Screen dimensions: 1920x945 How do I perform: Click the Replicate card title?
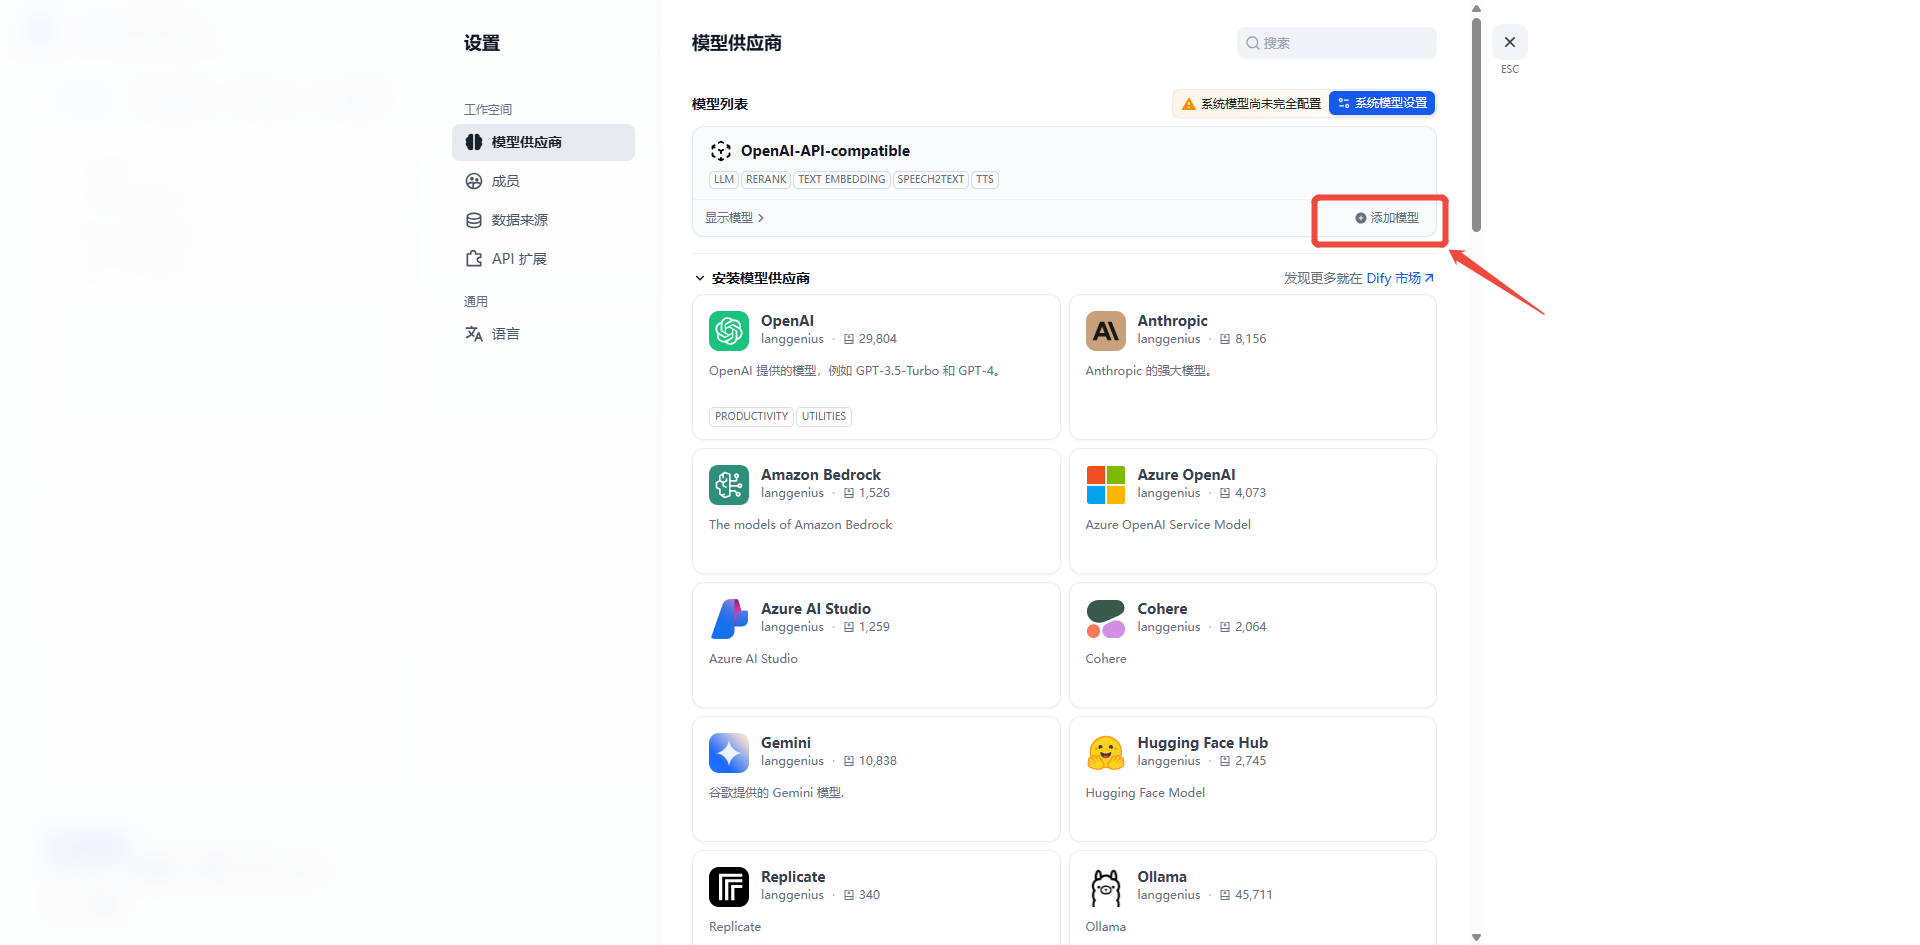click(x=793, y=877)
